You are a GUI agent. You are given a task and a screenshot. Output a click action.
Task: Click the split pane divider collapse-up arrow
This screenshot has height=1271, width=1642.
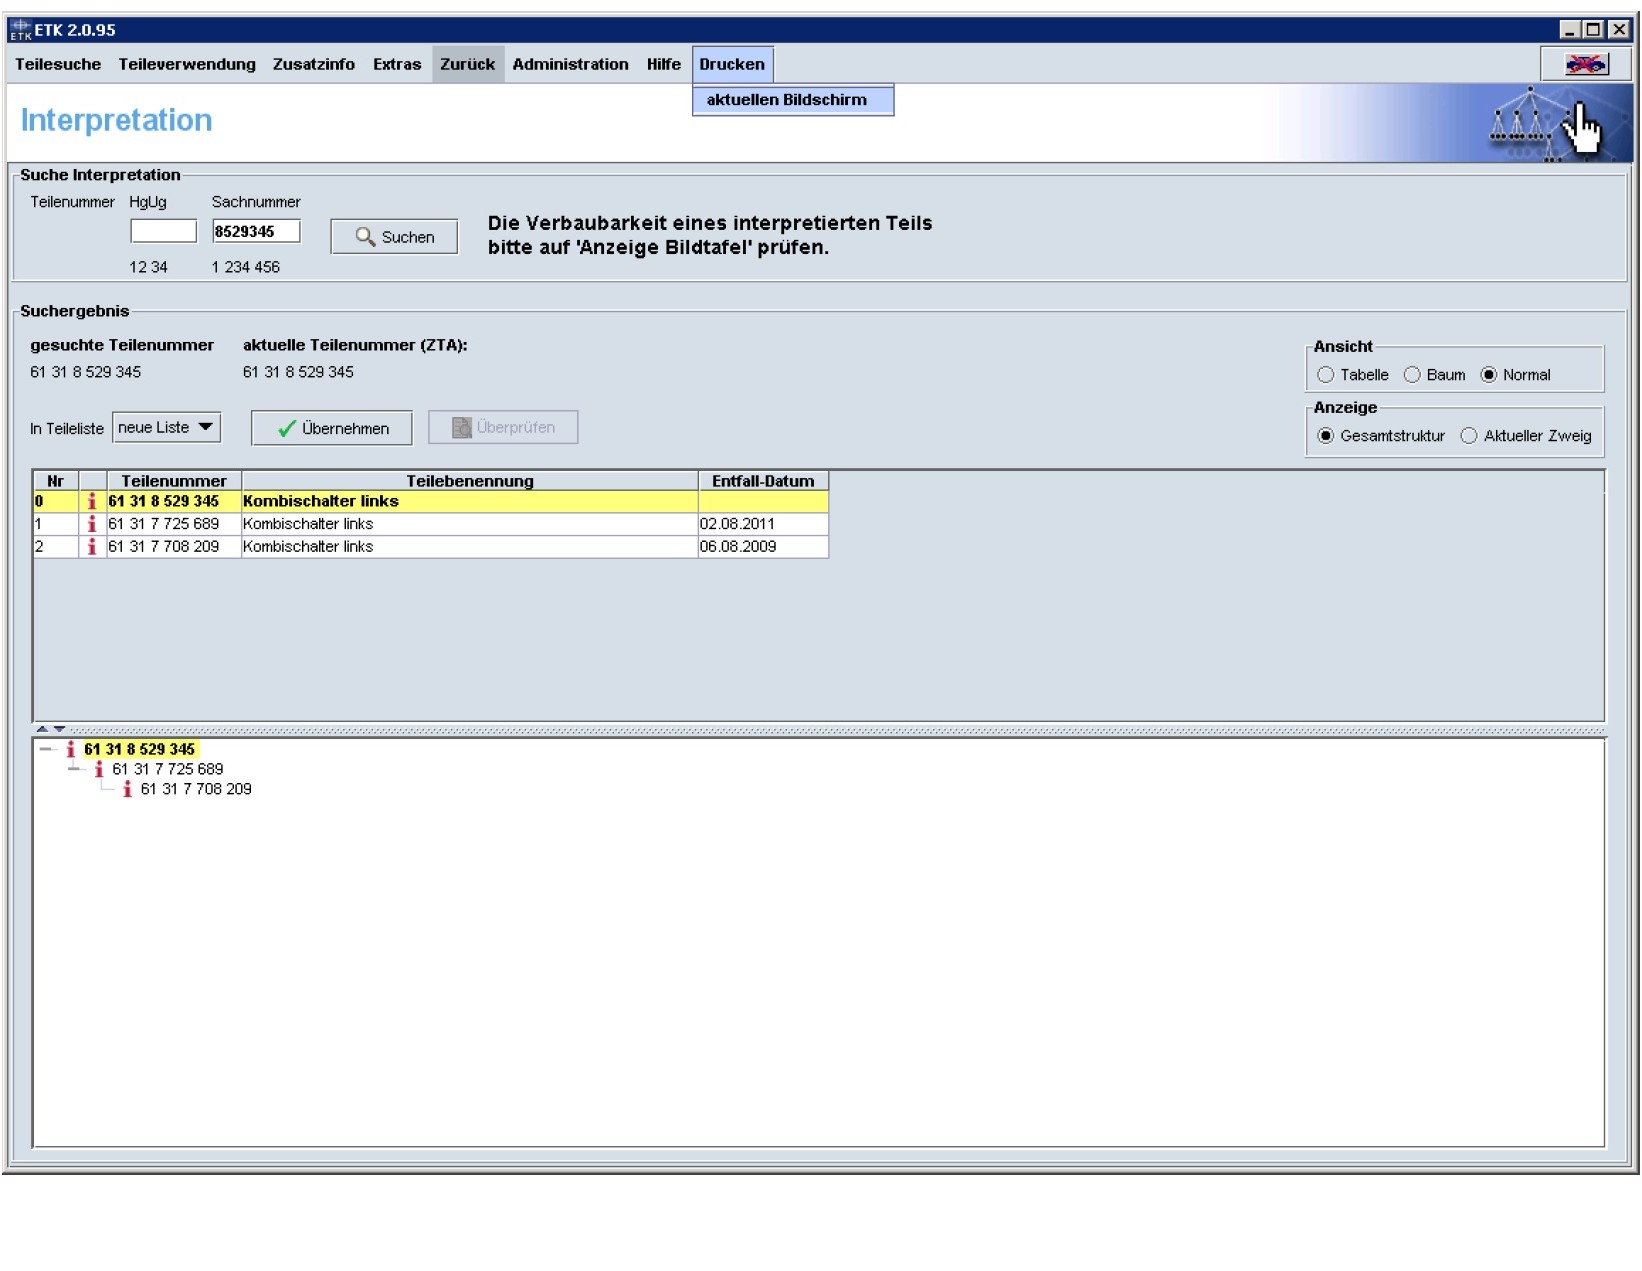click(42, 729)
